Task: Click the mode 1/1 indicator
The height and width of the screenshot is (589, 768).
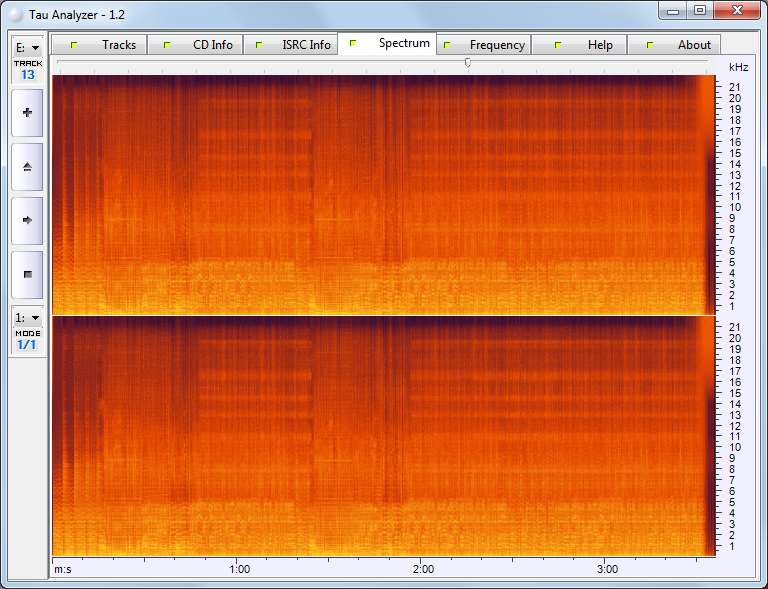Action: click(x=27, y=344)
